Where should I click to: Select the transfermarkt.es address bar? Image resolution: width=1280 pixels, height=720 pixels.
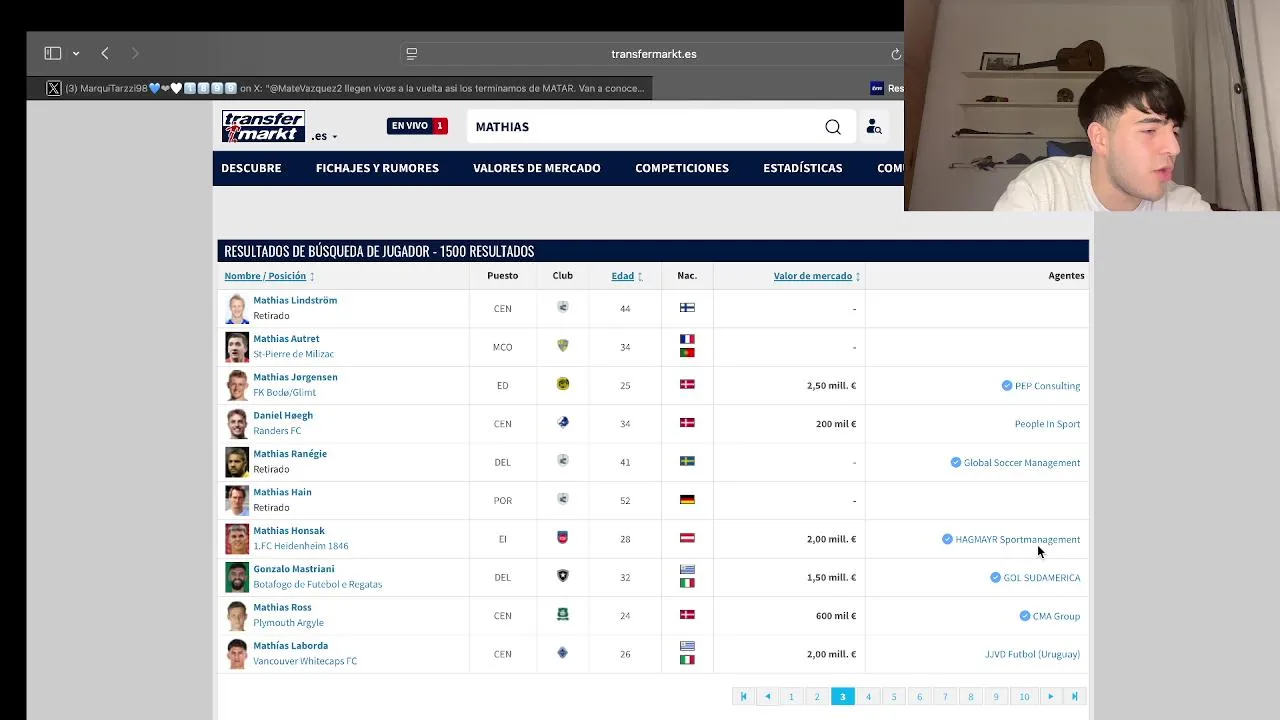(x=653, y=54)
